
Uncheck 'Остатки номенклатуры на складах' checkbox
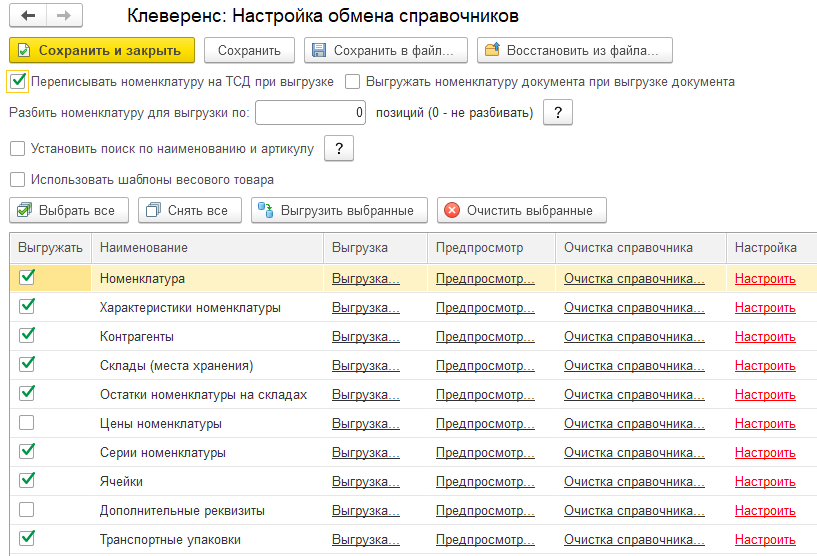click(27, 394)
